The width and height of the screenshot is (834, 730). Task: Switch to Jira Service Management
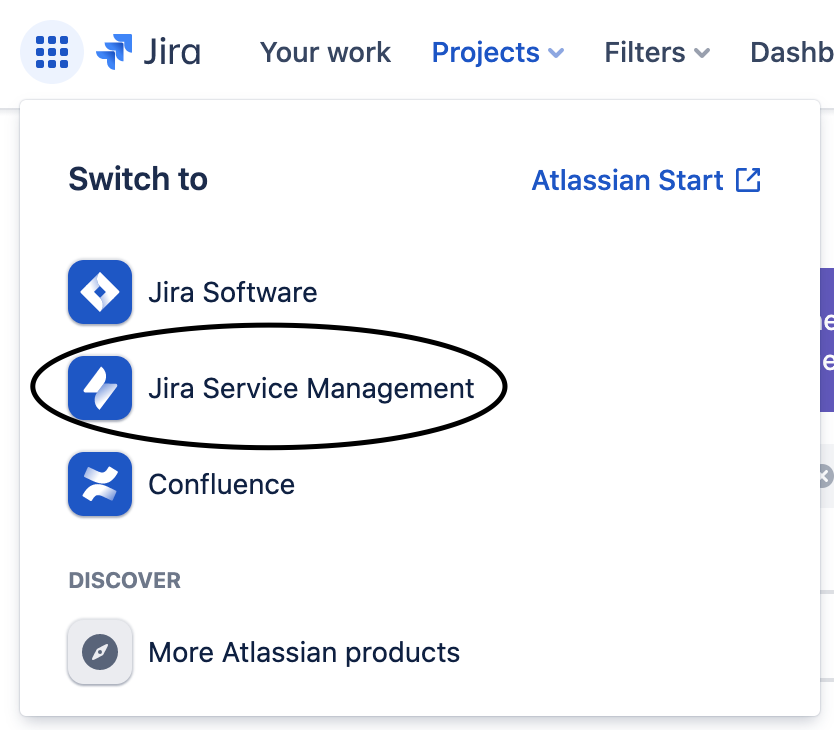pos(311,388)
